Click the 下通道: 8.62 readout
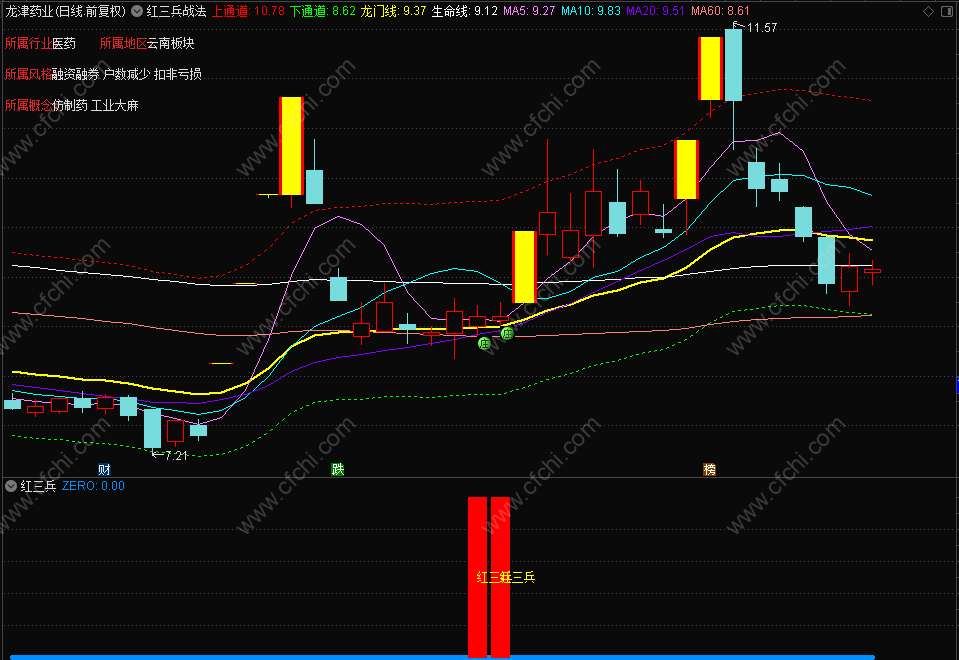 [322, 11]
